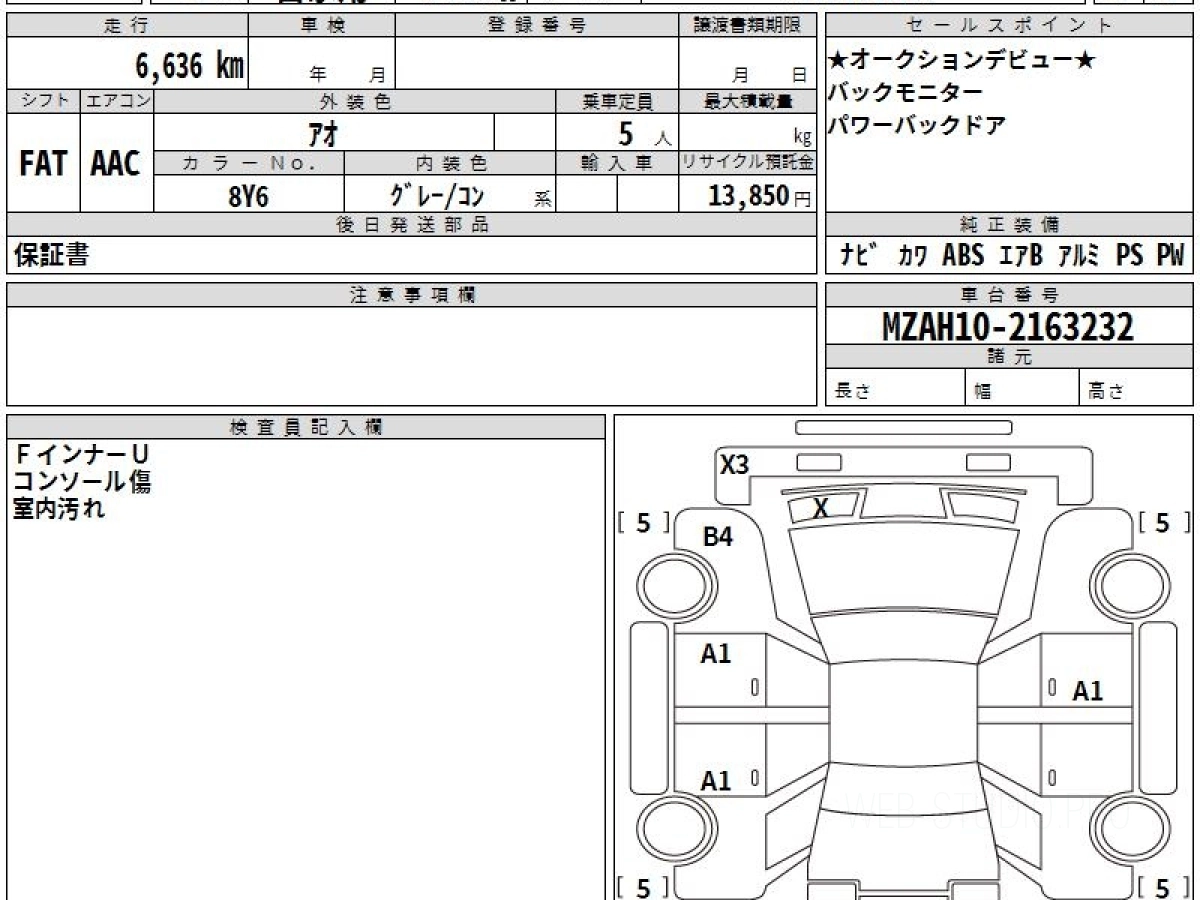Click the 保証書 entry
This screenshot has width=1200, height=900.
[x=51, y=255]
